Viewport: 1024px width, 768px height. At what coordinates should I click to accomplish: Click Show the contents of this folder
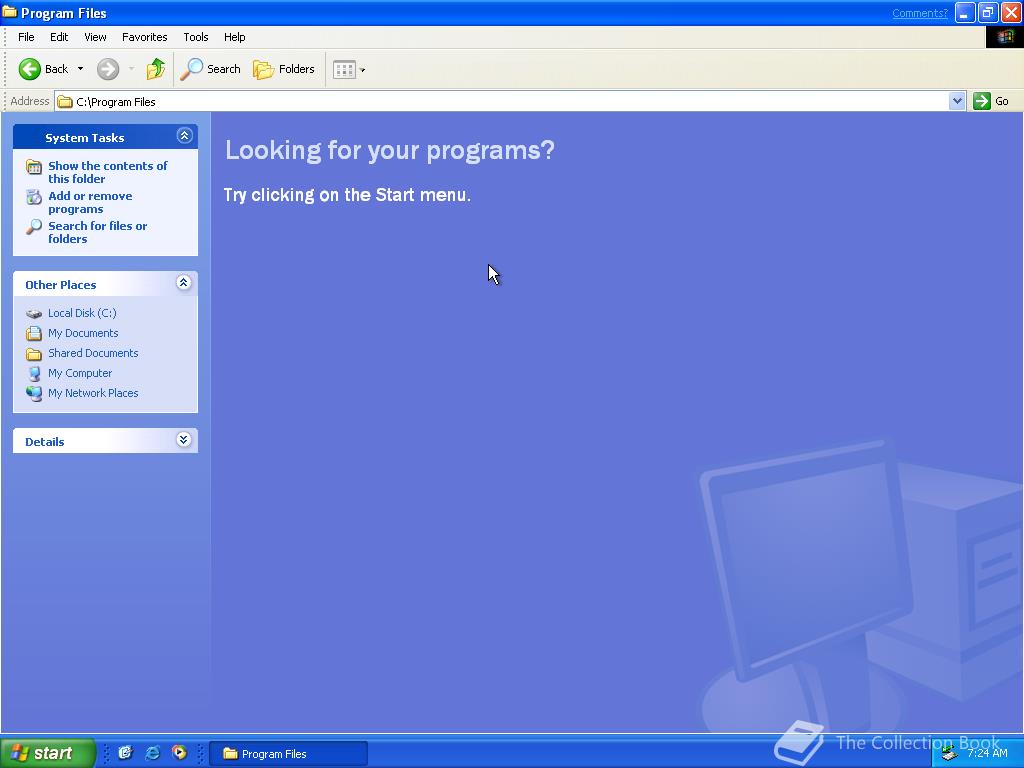pyautogui.click(x=108, y=172)
